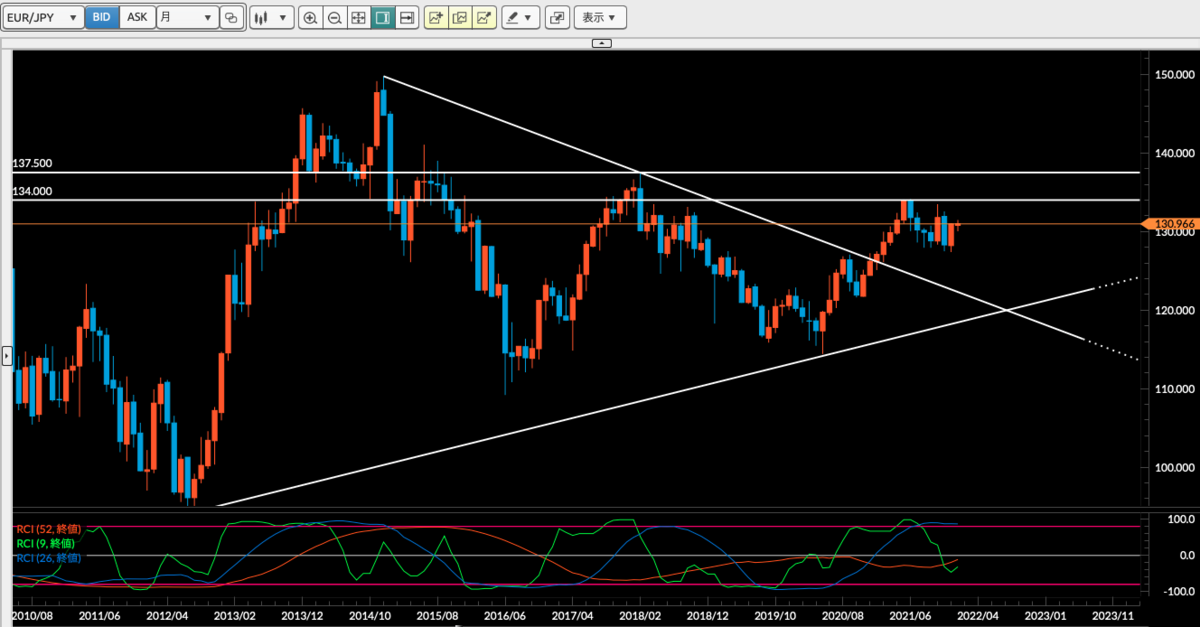Click the 150.000 price axis label
The width and height of the screenshot is (1200, 627).
[x=1173, y=75]
